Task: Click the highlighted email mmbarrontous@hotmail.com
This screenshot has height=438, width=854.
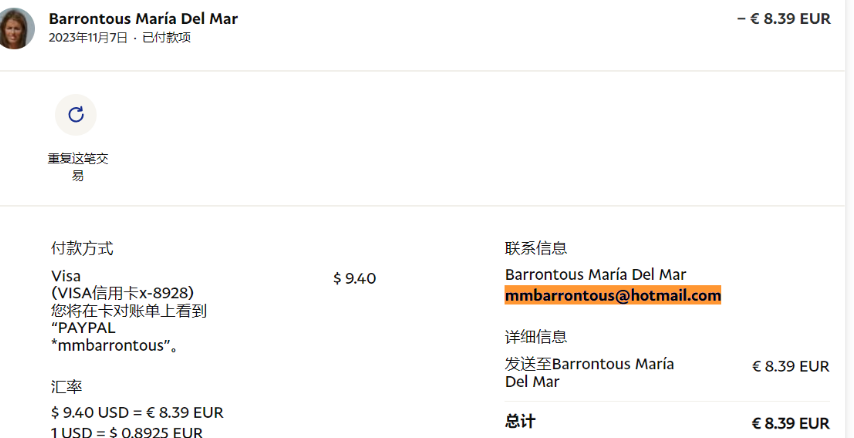Action: click(x=613, y=295)
